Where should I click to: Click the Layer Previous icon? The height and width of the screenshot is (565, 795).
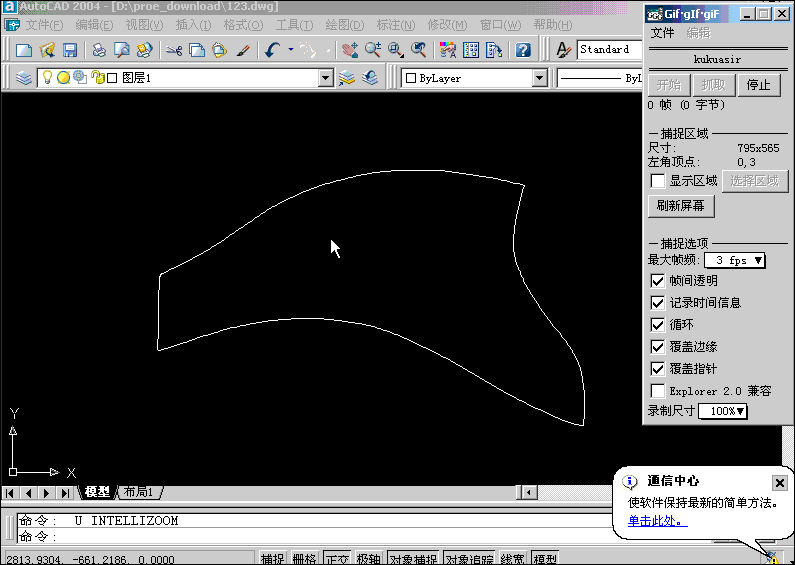[371, 78]
